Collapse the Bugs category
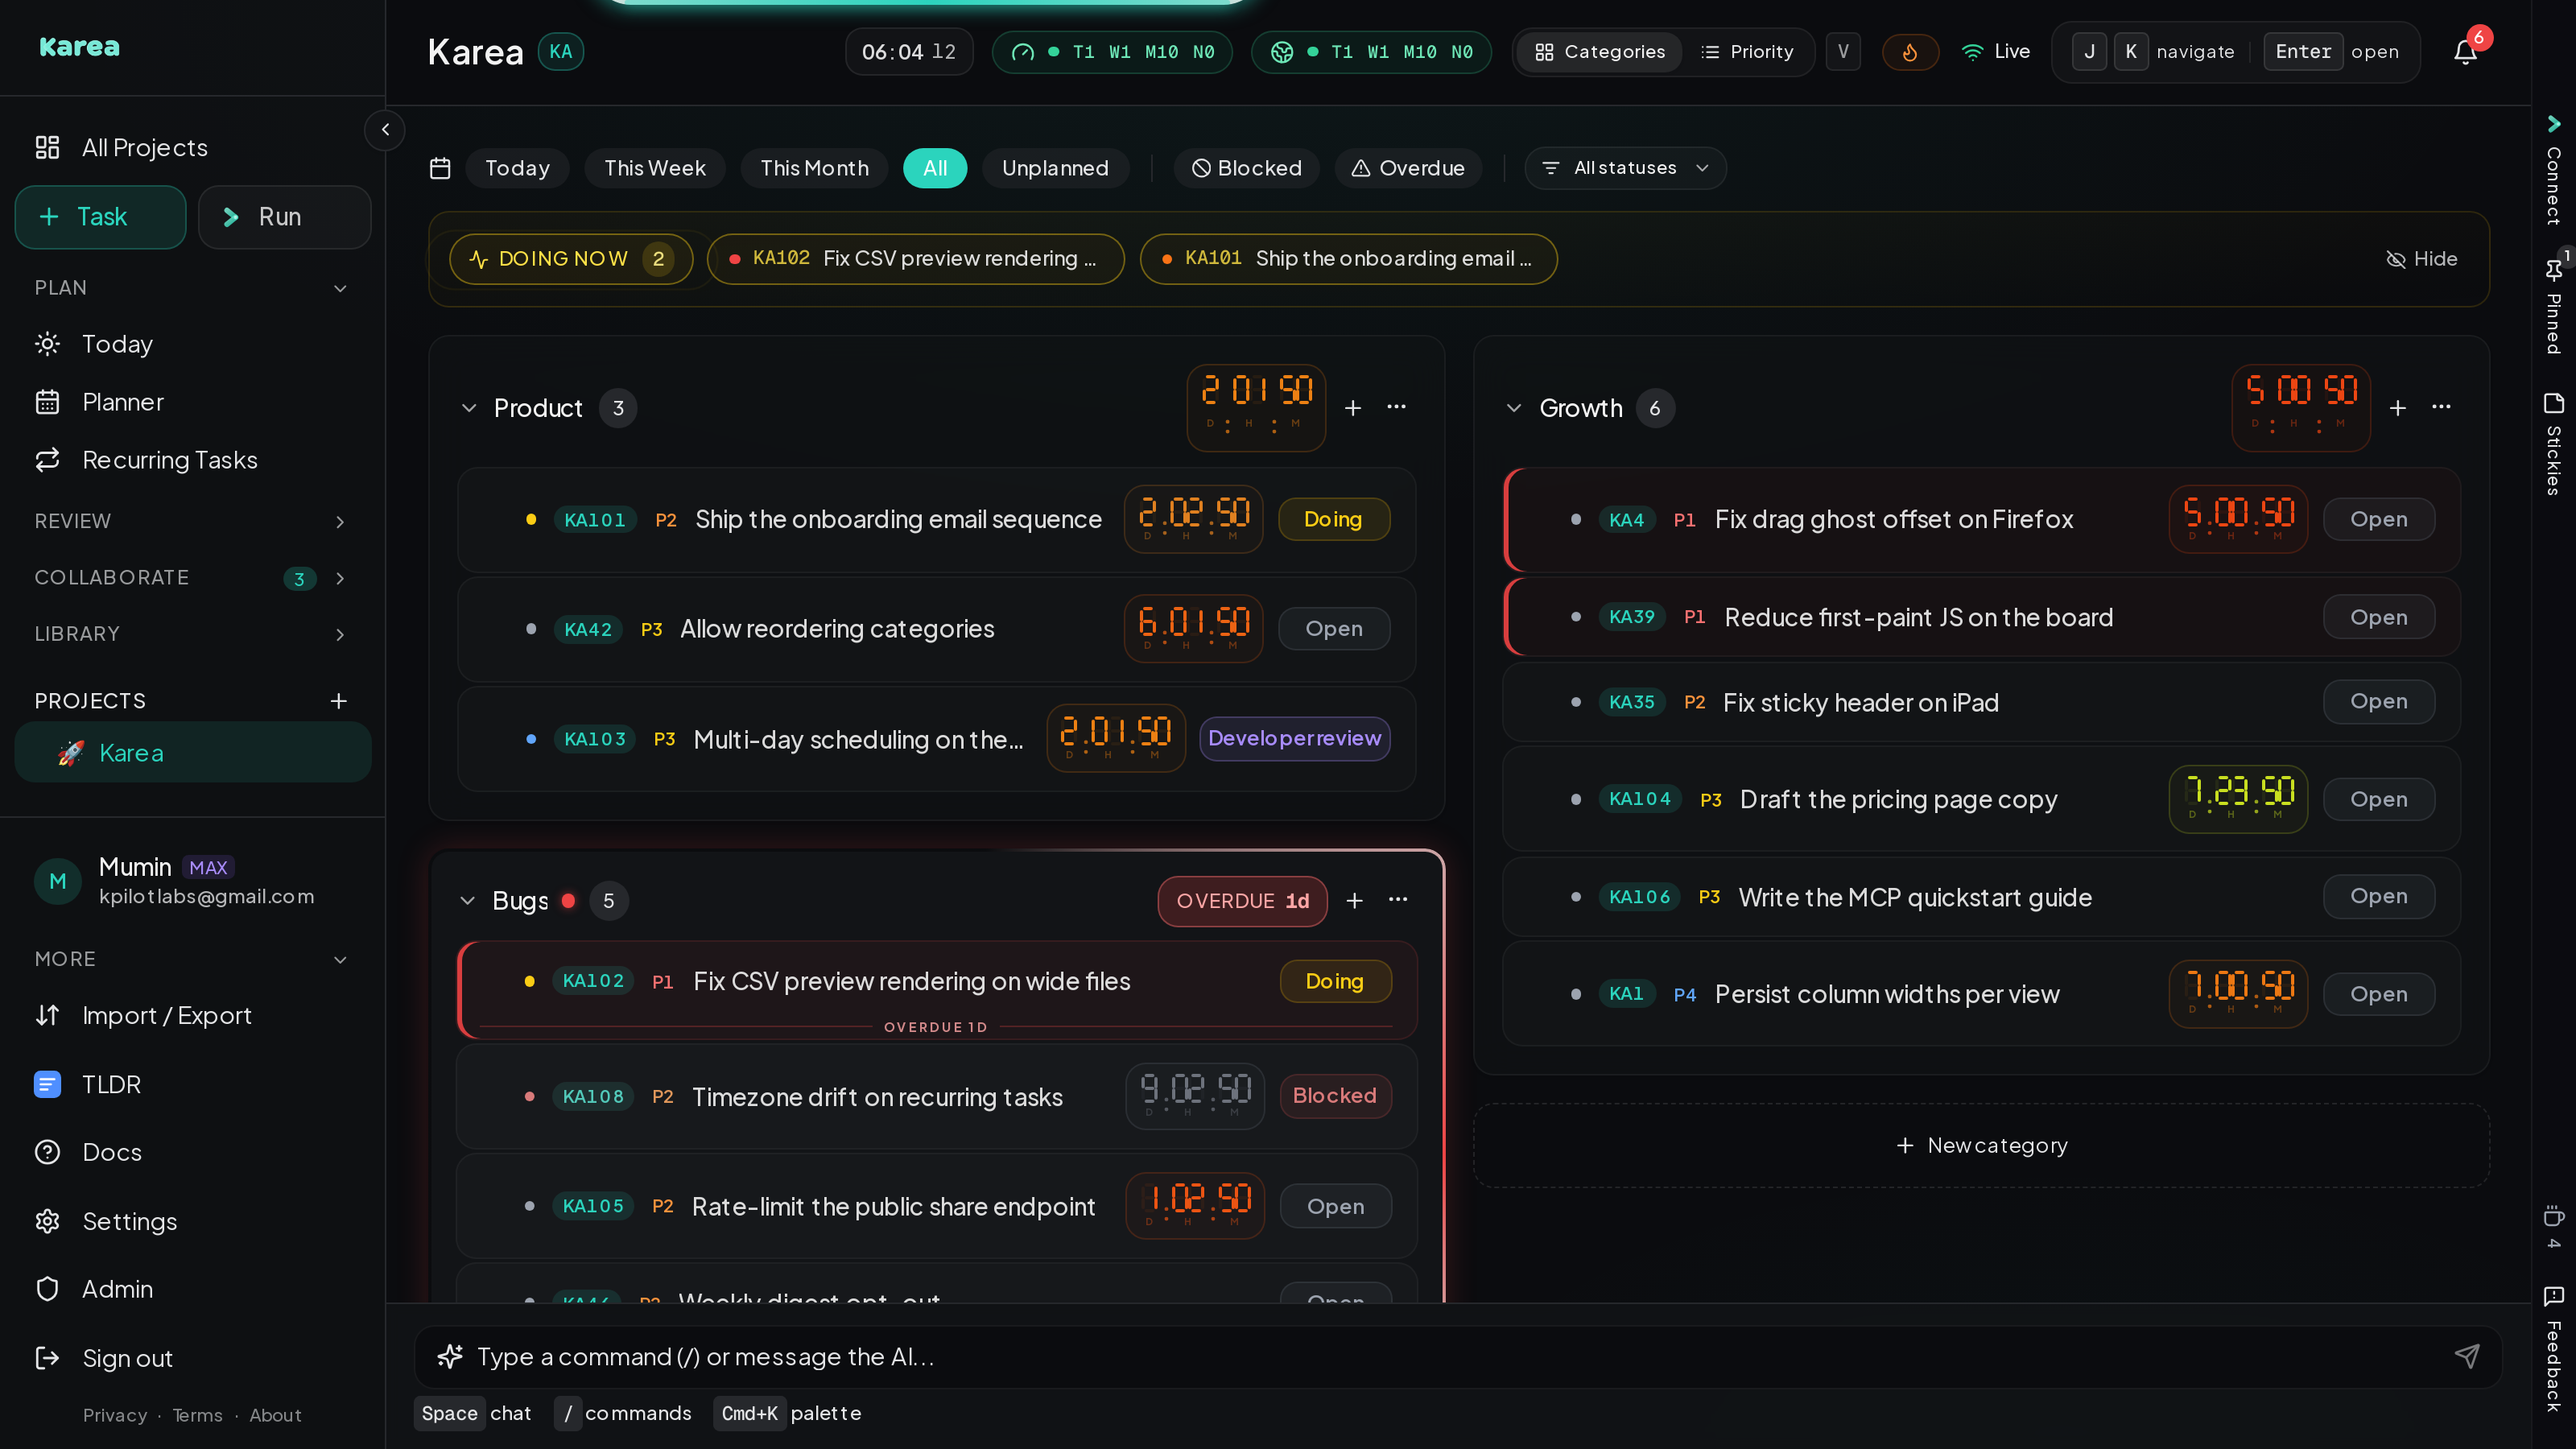The image size is (2576, 1449). point(467,901)
